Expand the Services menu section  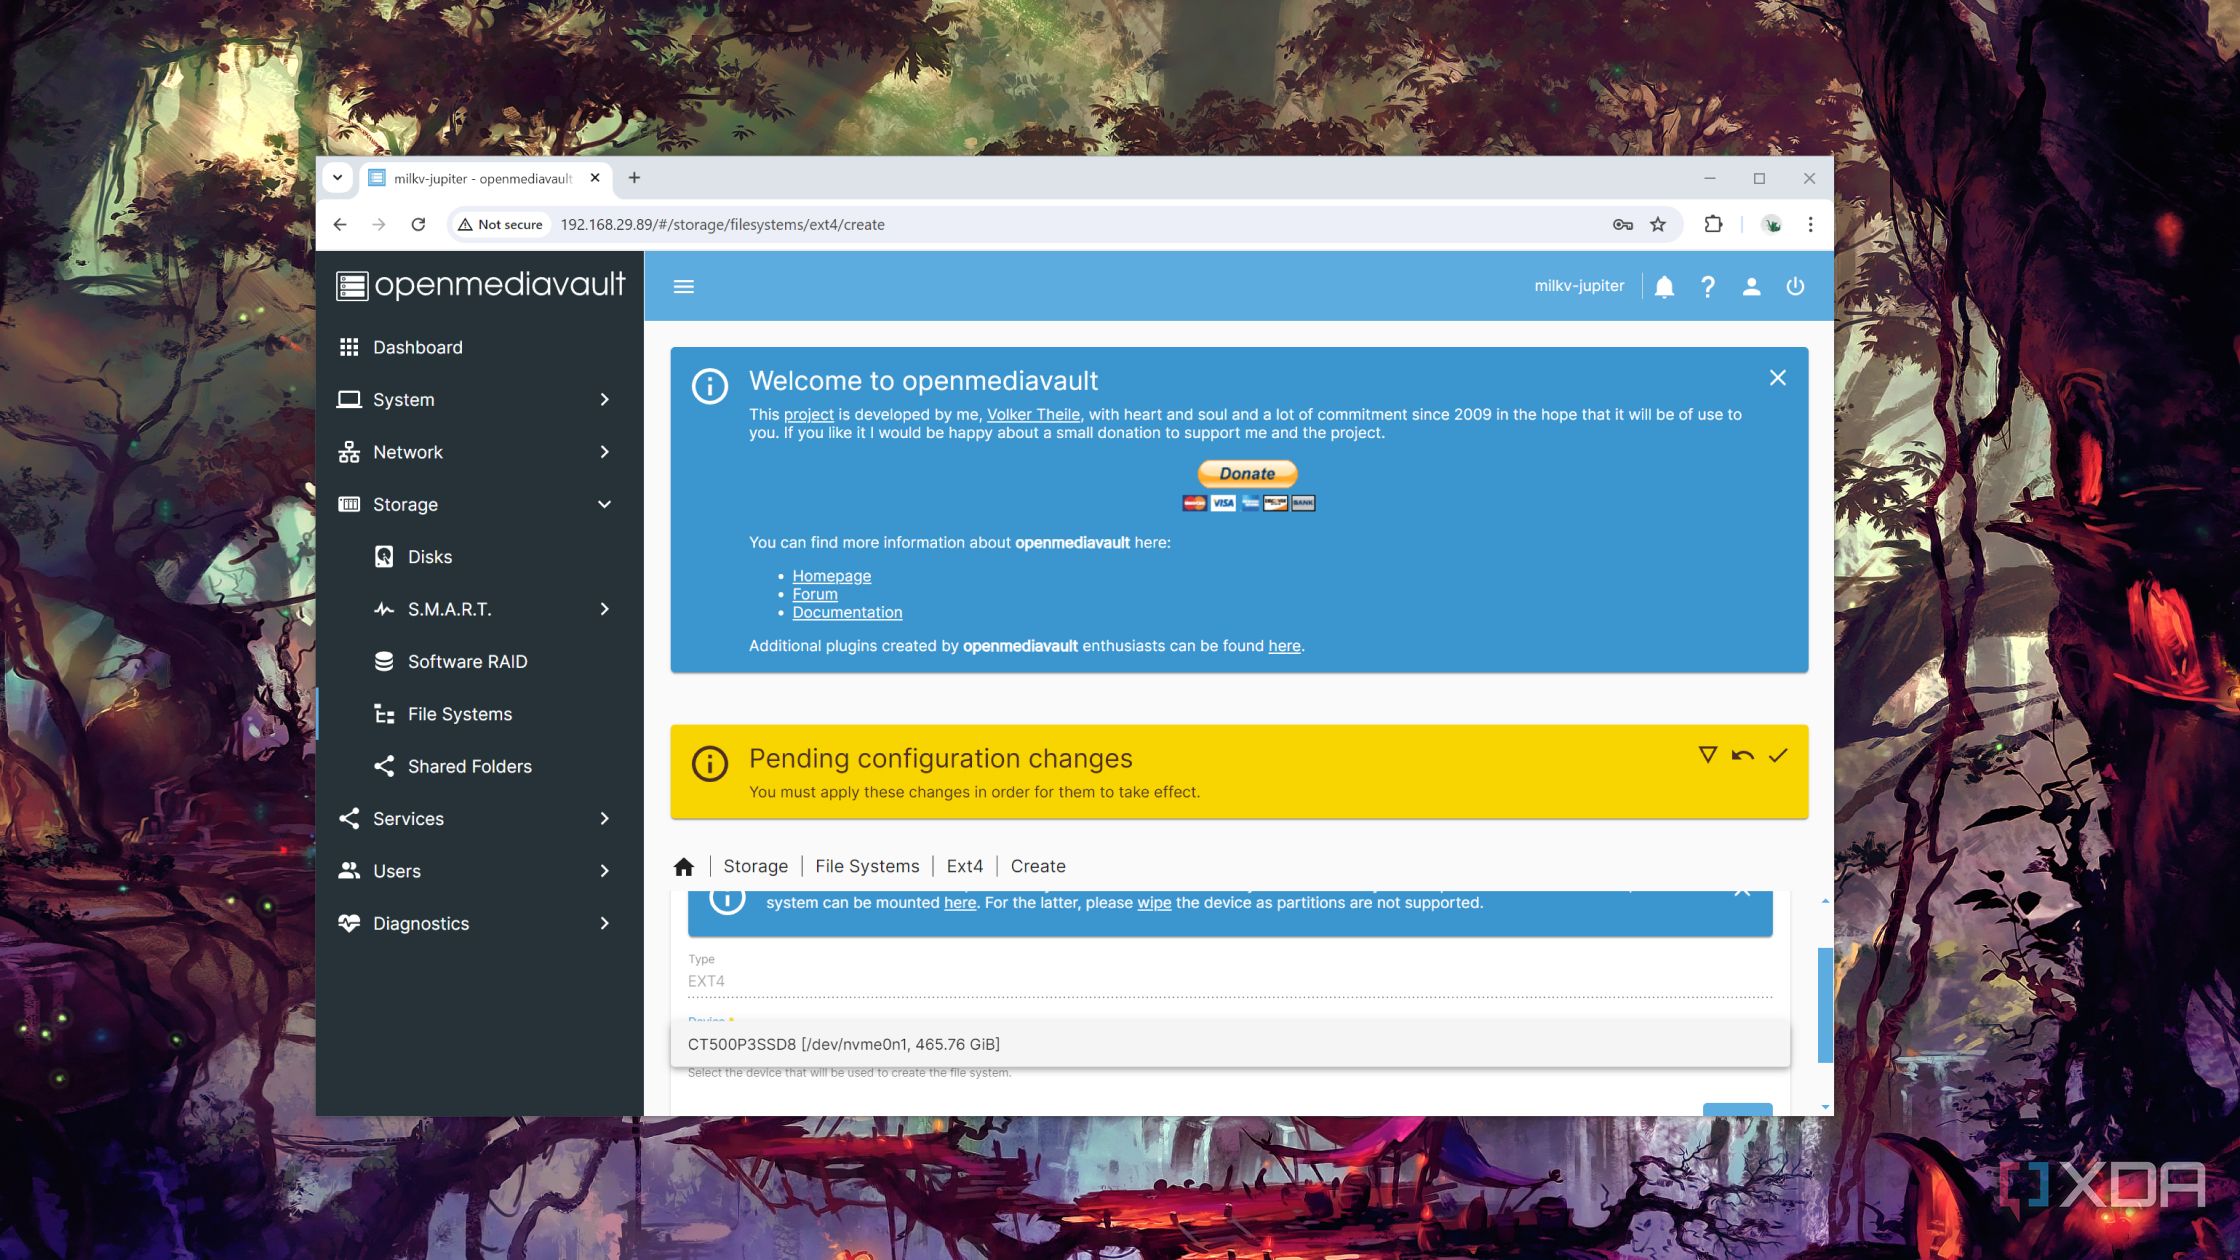(479, 818)
